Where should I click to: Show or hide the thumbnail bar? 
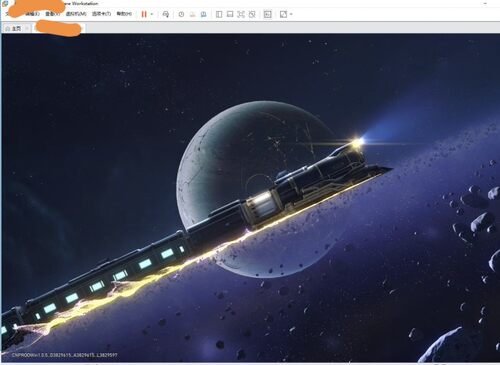click(230, 14)
